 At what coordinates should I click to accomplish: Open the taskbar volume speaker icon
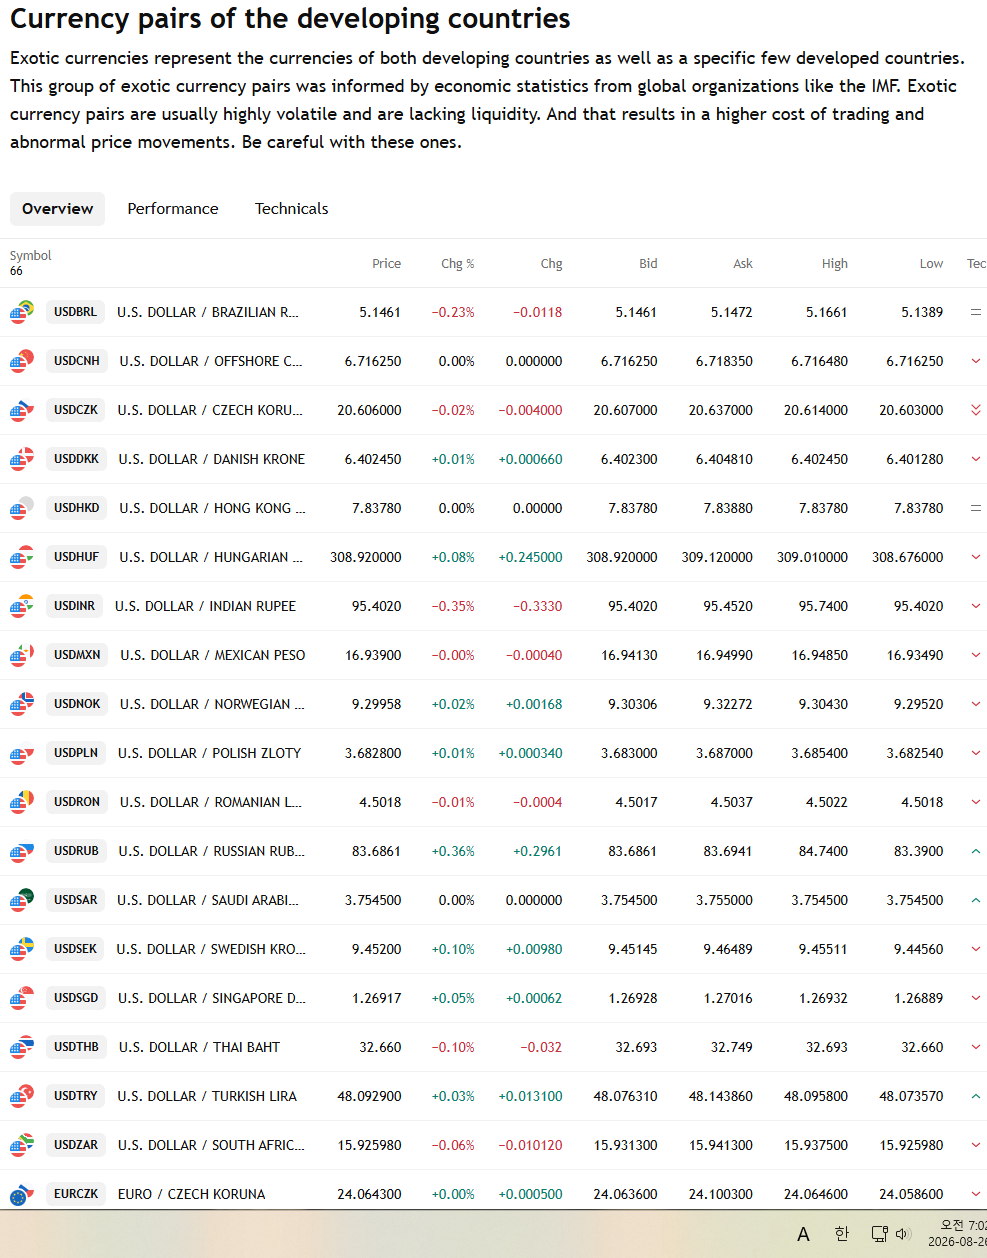click(902, 1234)
